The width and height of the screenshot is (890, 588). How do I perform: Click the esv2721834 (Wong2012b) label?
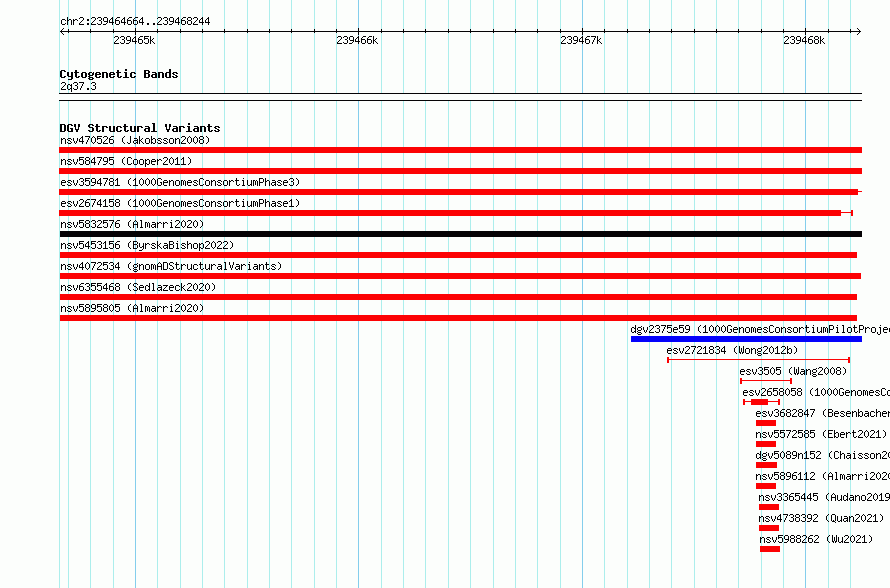tap(732, 350)
